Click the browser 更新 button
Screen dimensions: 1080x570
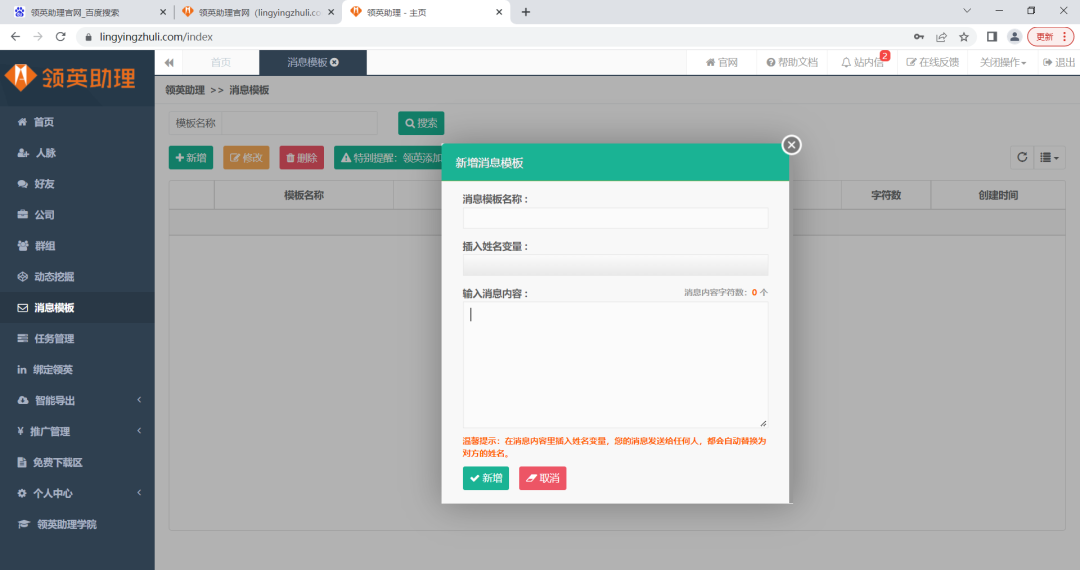pyautogui.click(x=1050, y=36)
